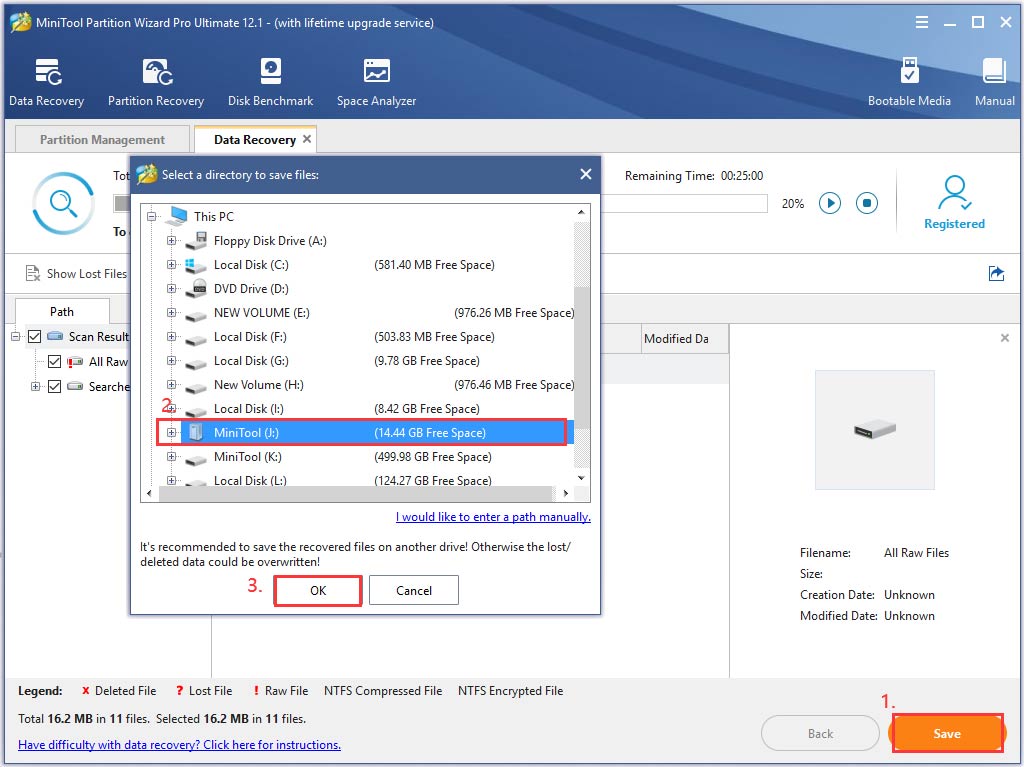Open Disk Benchmark tool
The width and height of the screenshot is (1024, 767).
[270, 82]
